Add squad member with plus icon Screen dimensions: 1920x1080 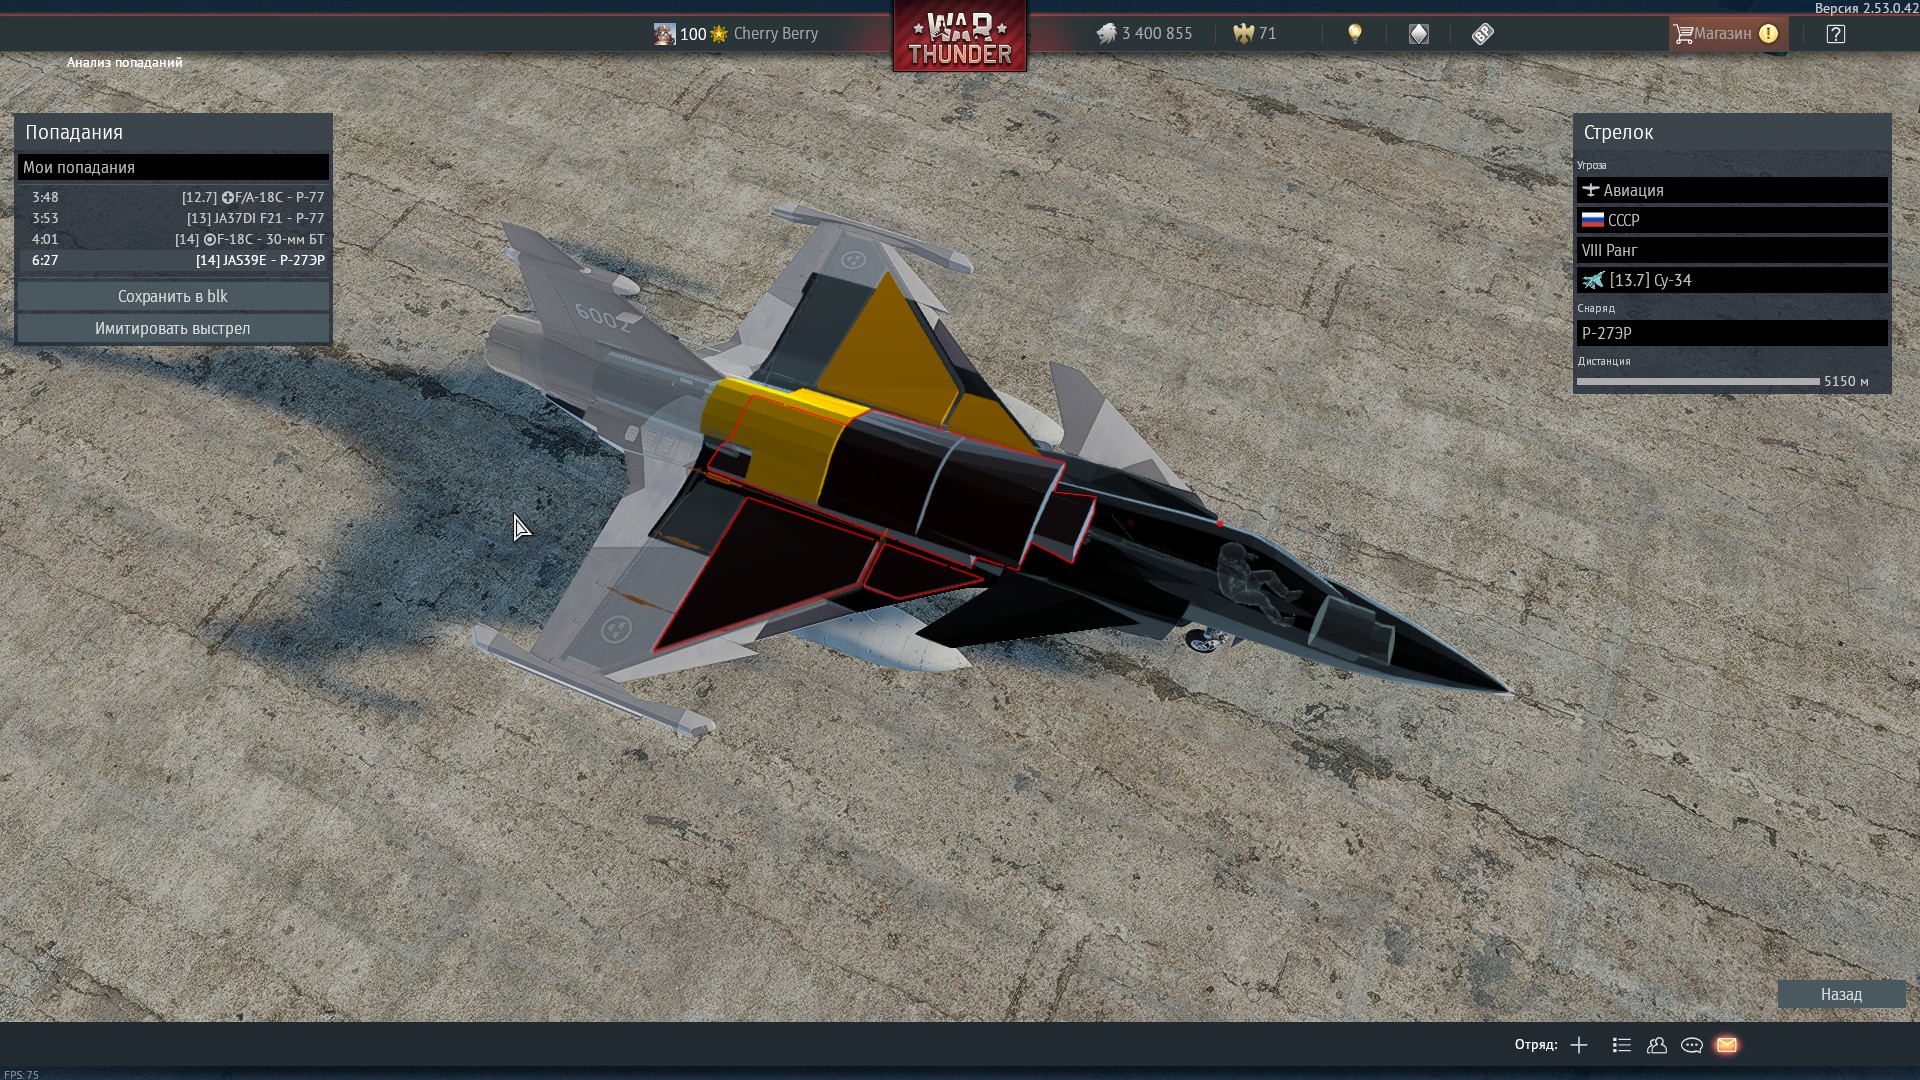coord(1579,1045)
